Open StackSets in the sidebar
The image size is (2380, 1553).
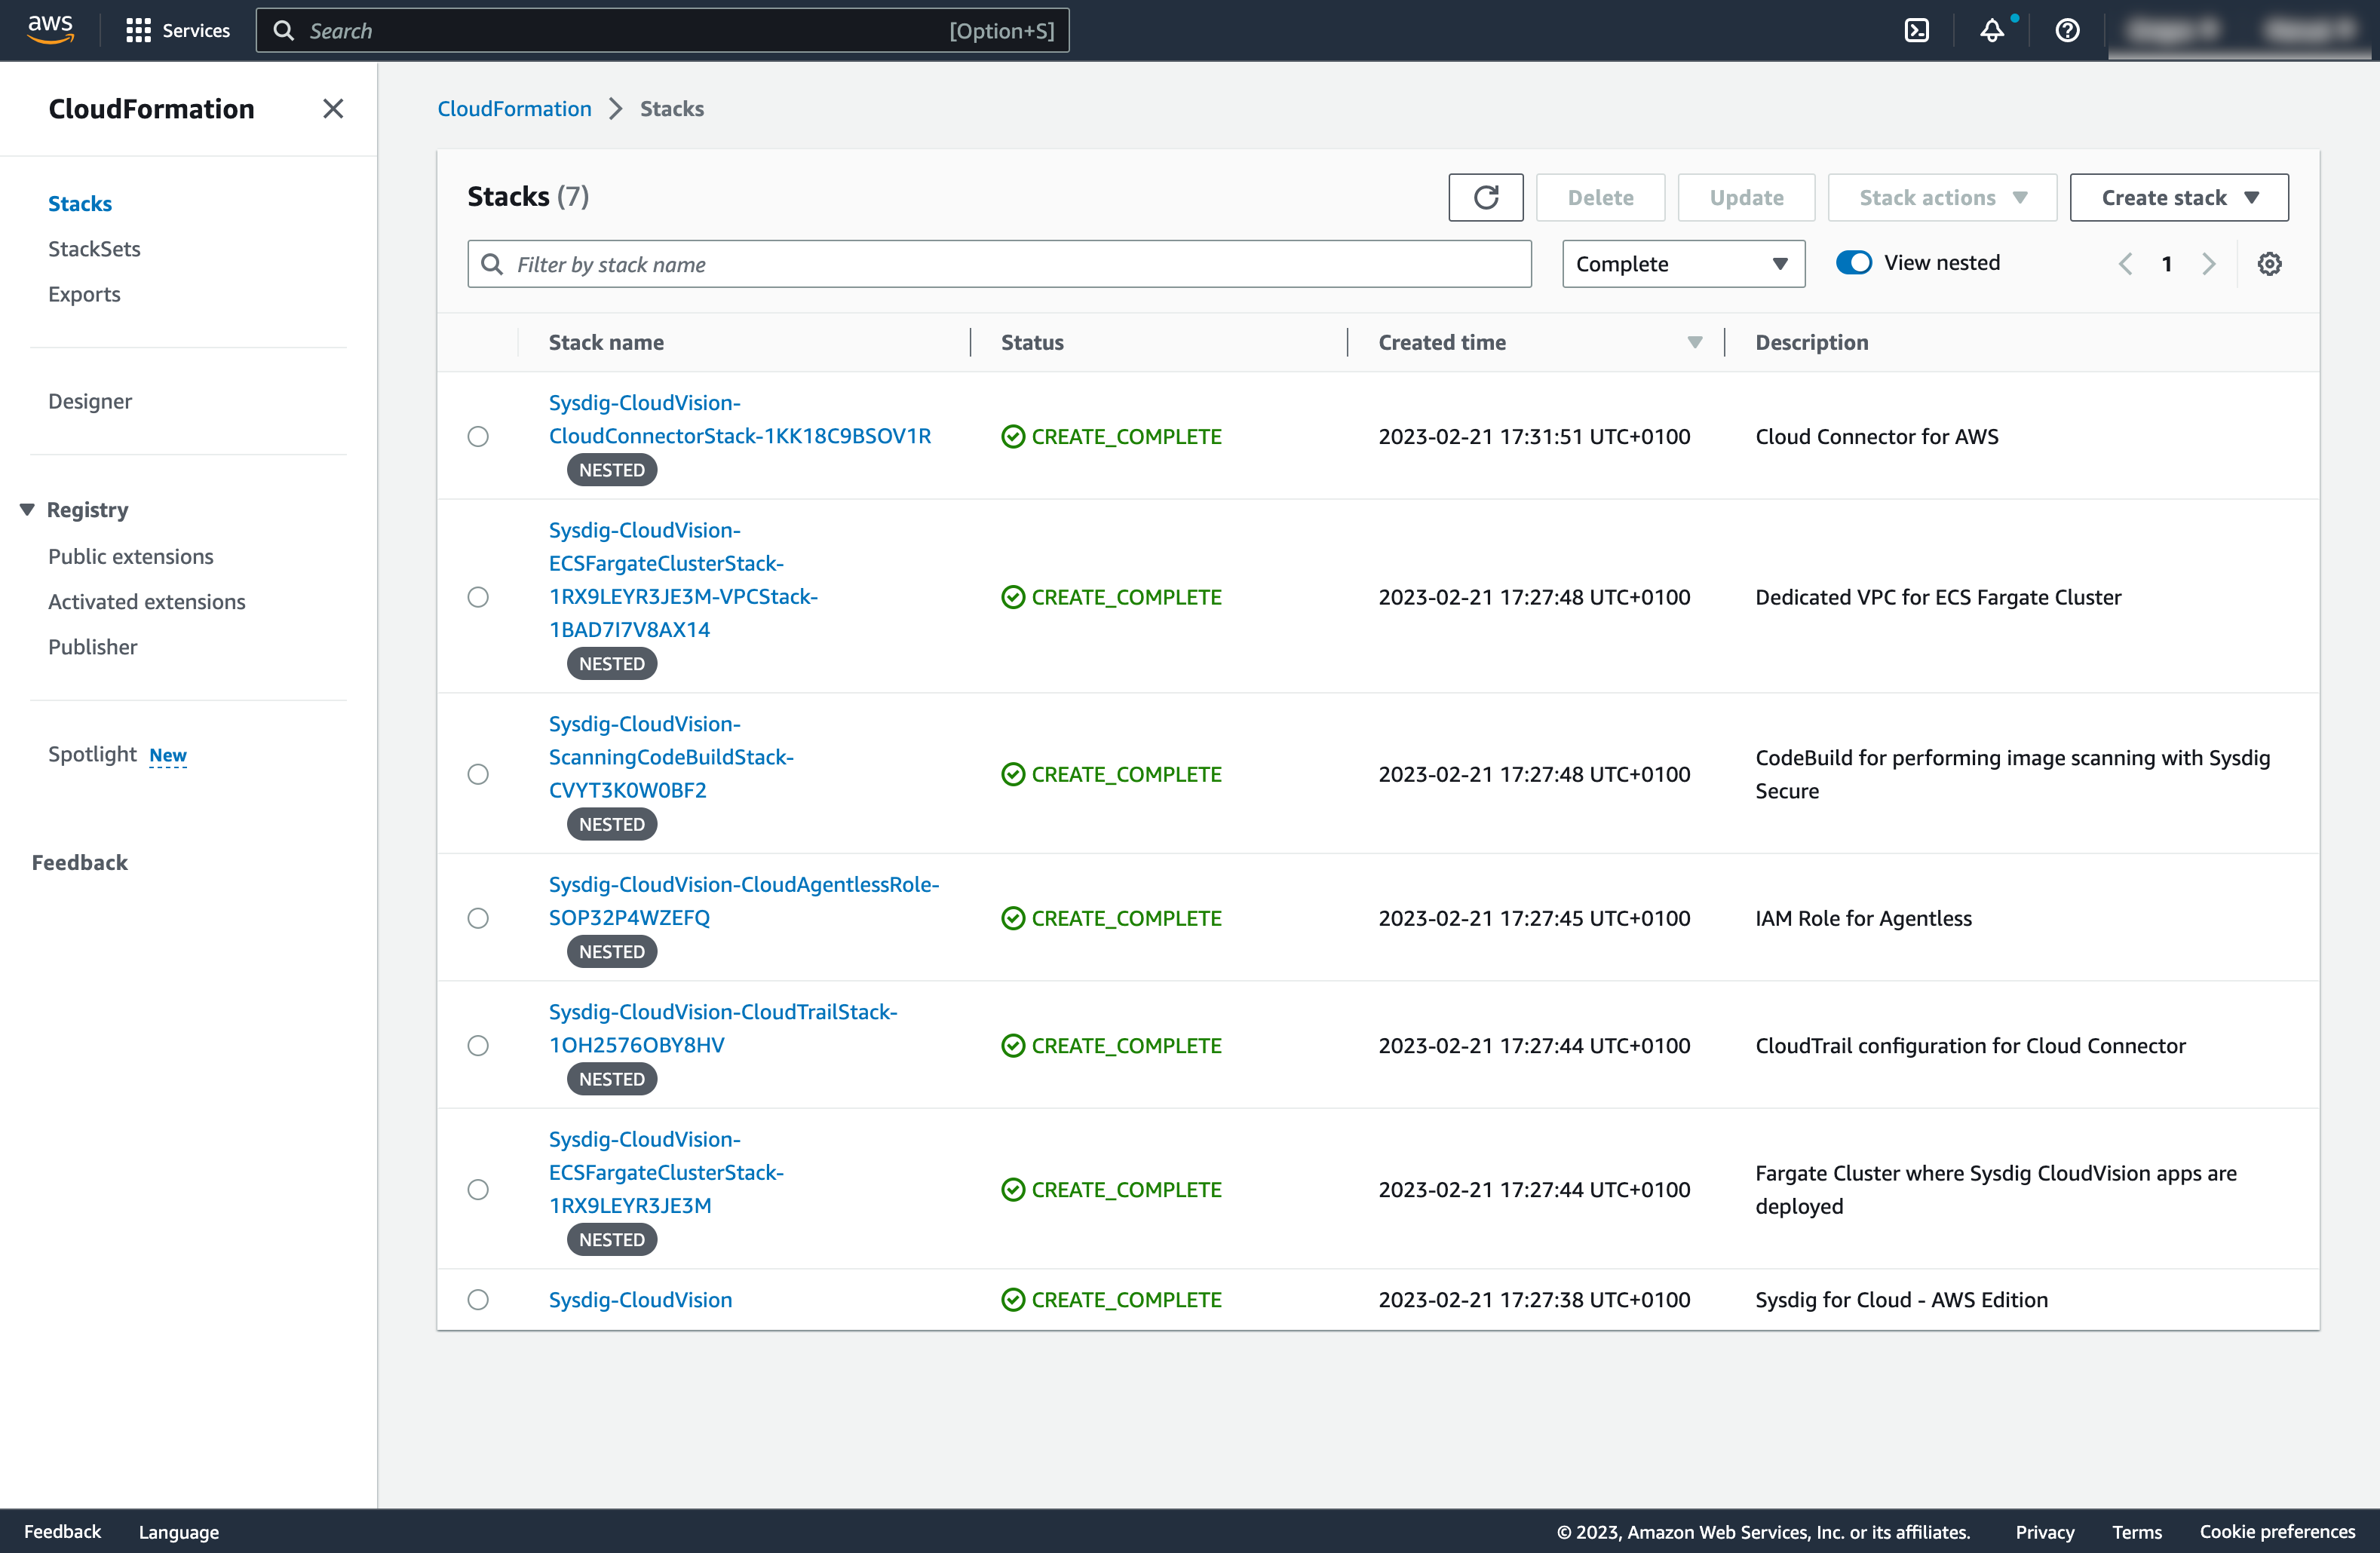point(94,248)
